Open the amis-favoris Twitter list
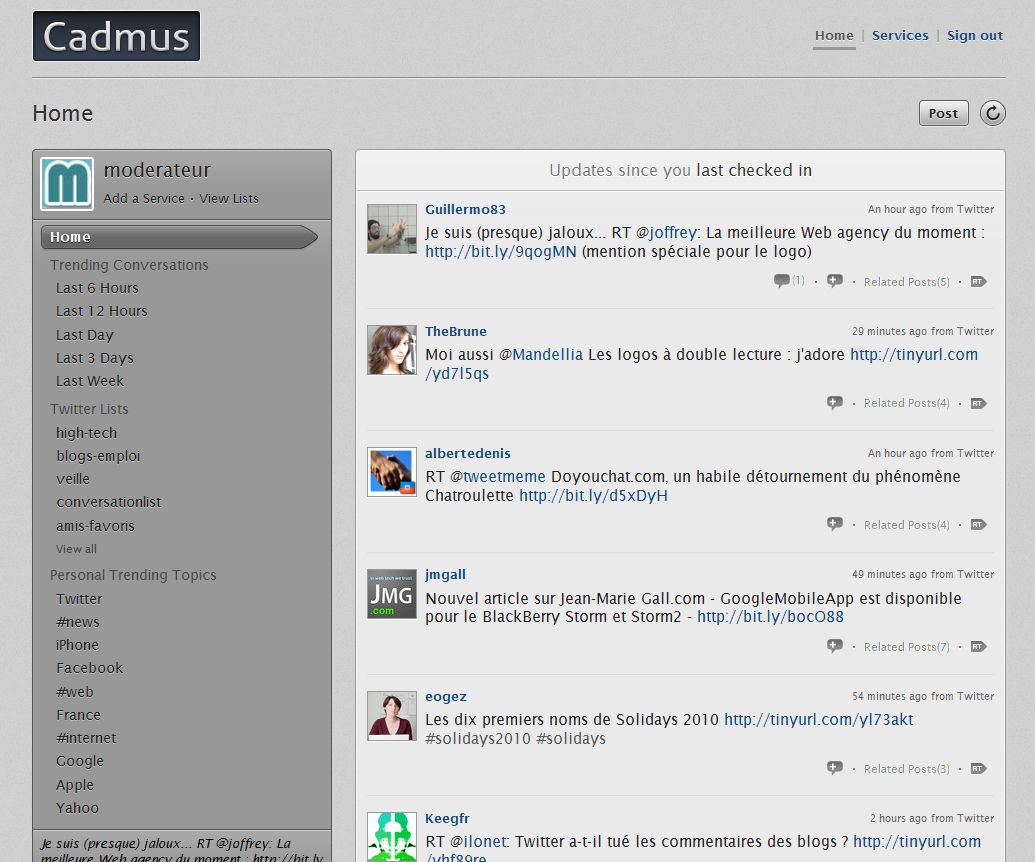The image size is (1035, 862). (x=95, y=526)
